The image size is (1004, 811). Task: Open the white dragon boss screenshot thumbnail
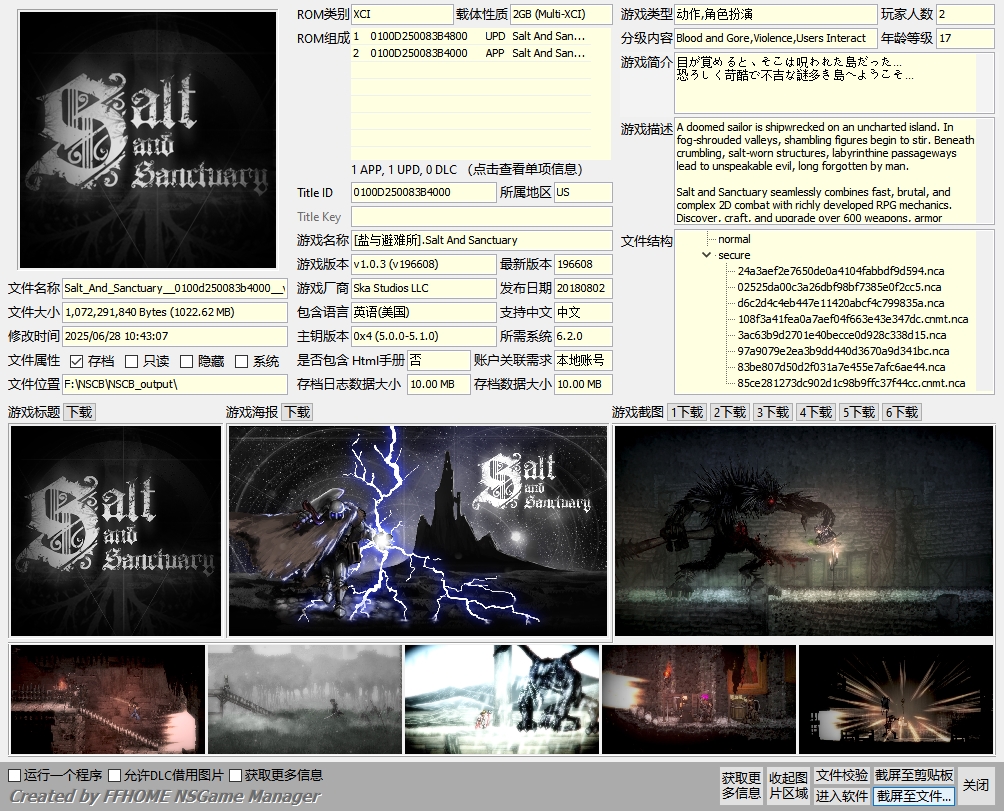pos(502,699)
